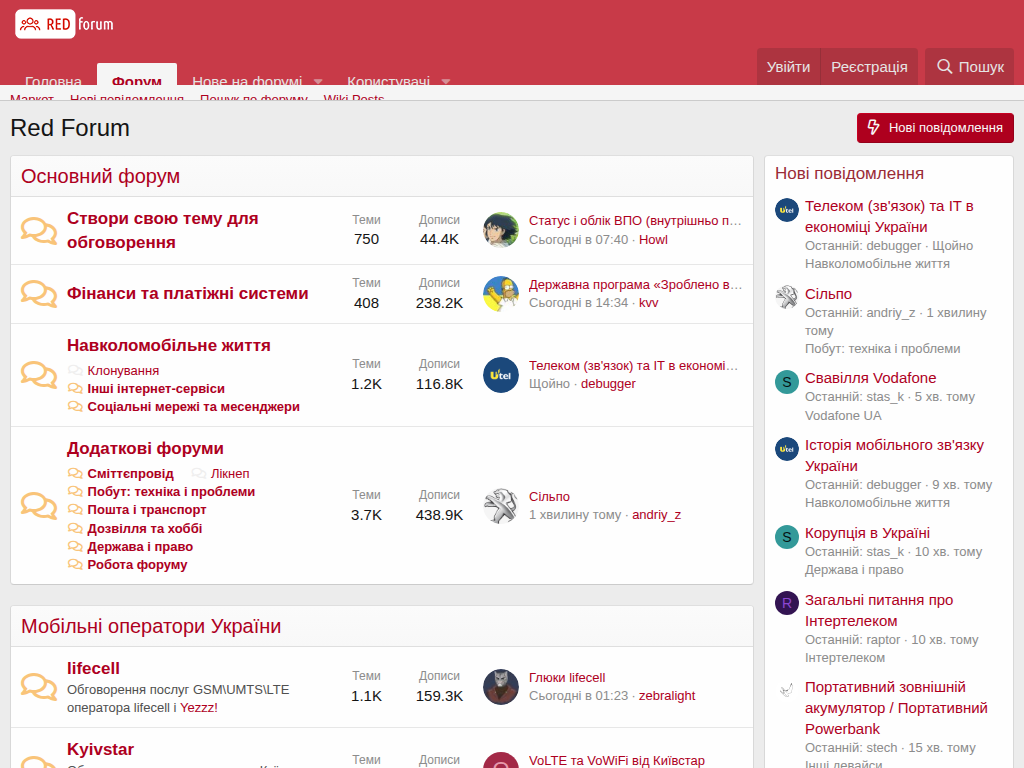Open the Форум tab
The image size is (1024, 768).
pyautogui.click(x=137, y=81)
